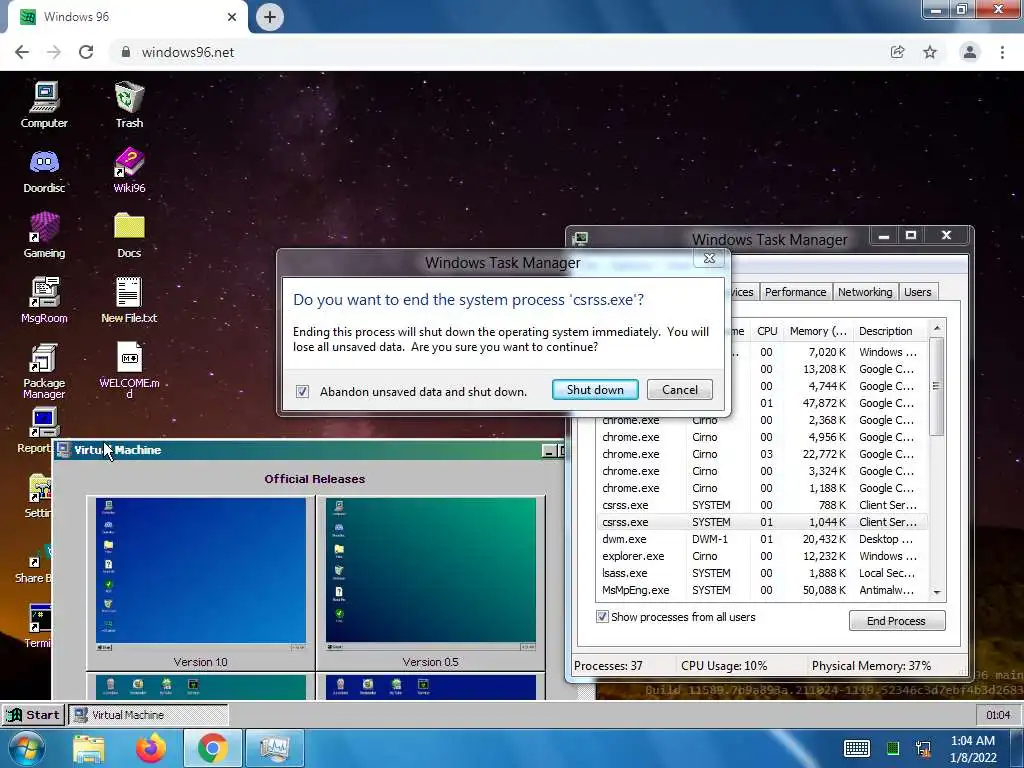Screen dimensions: 1024x768
Task: Click the Windows 96 taskbar clock 01:04
Action: [997, 714]
